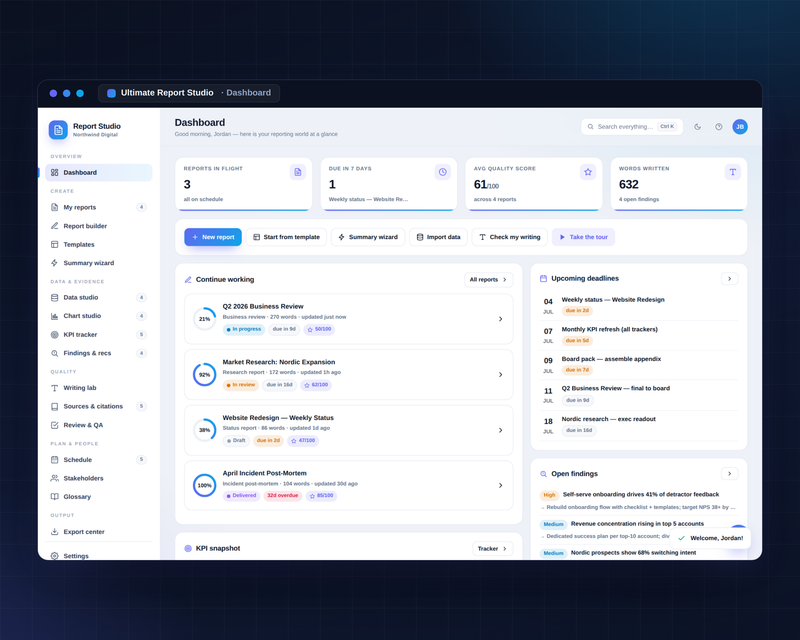Image resolution: width=800 pixels, height=640 pixels.
Task: Click Upcoming deadlines calendar icon
Action: (x=543, y=279)
